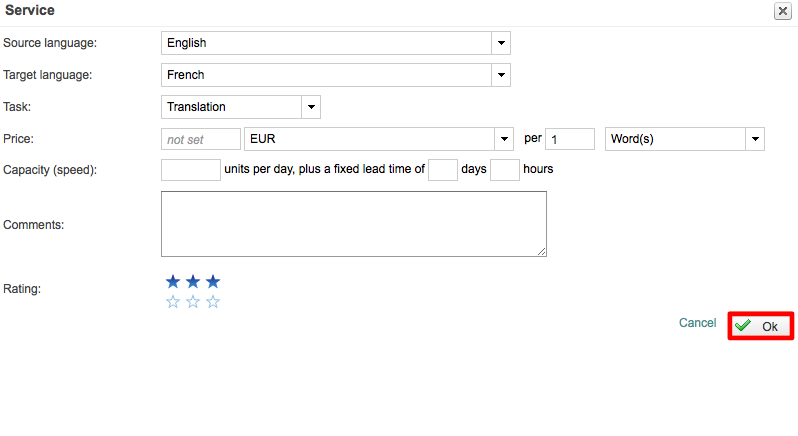Expand the Target language dropdown showing French
The width and height of the screenshot is (798, 436).
(x=501, y=75)
